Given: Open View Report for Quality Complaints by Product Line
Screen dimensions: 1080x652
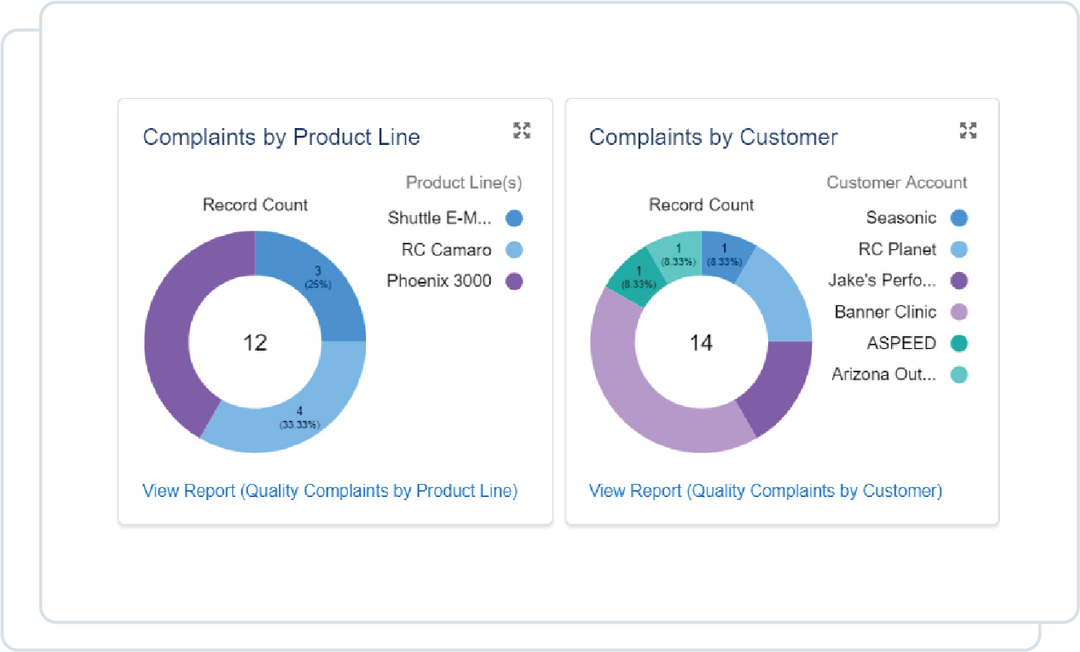Looking at the screenshot, I should click(x=330, y=490).
